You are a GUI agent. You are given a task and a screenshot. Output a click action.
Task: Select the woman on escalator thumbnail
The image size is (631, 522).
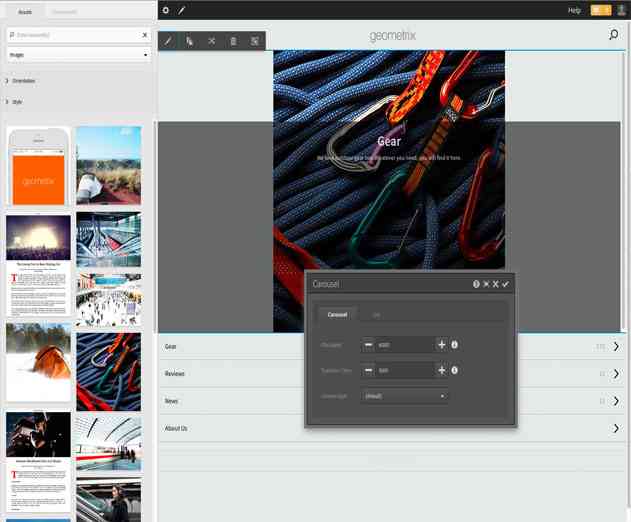109,500
